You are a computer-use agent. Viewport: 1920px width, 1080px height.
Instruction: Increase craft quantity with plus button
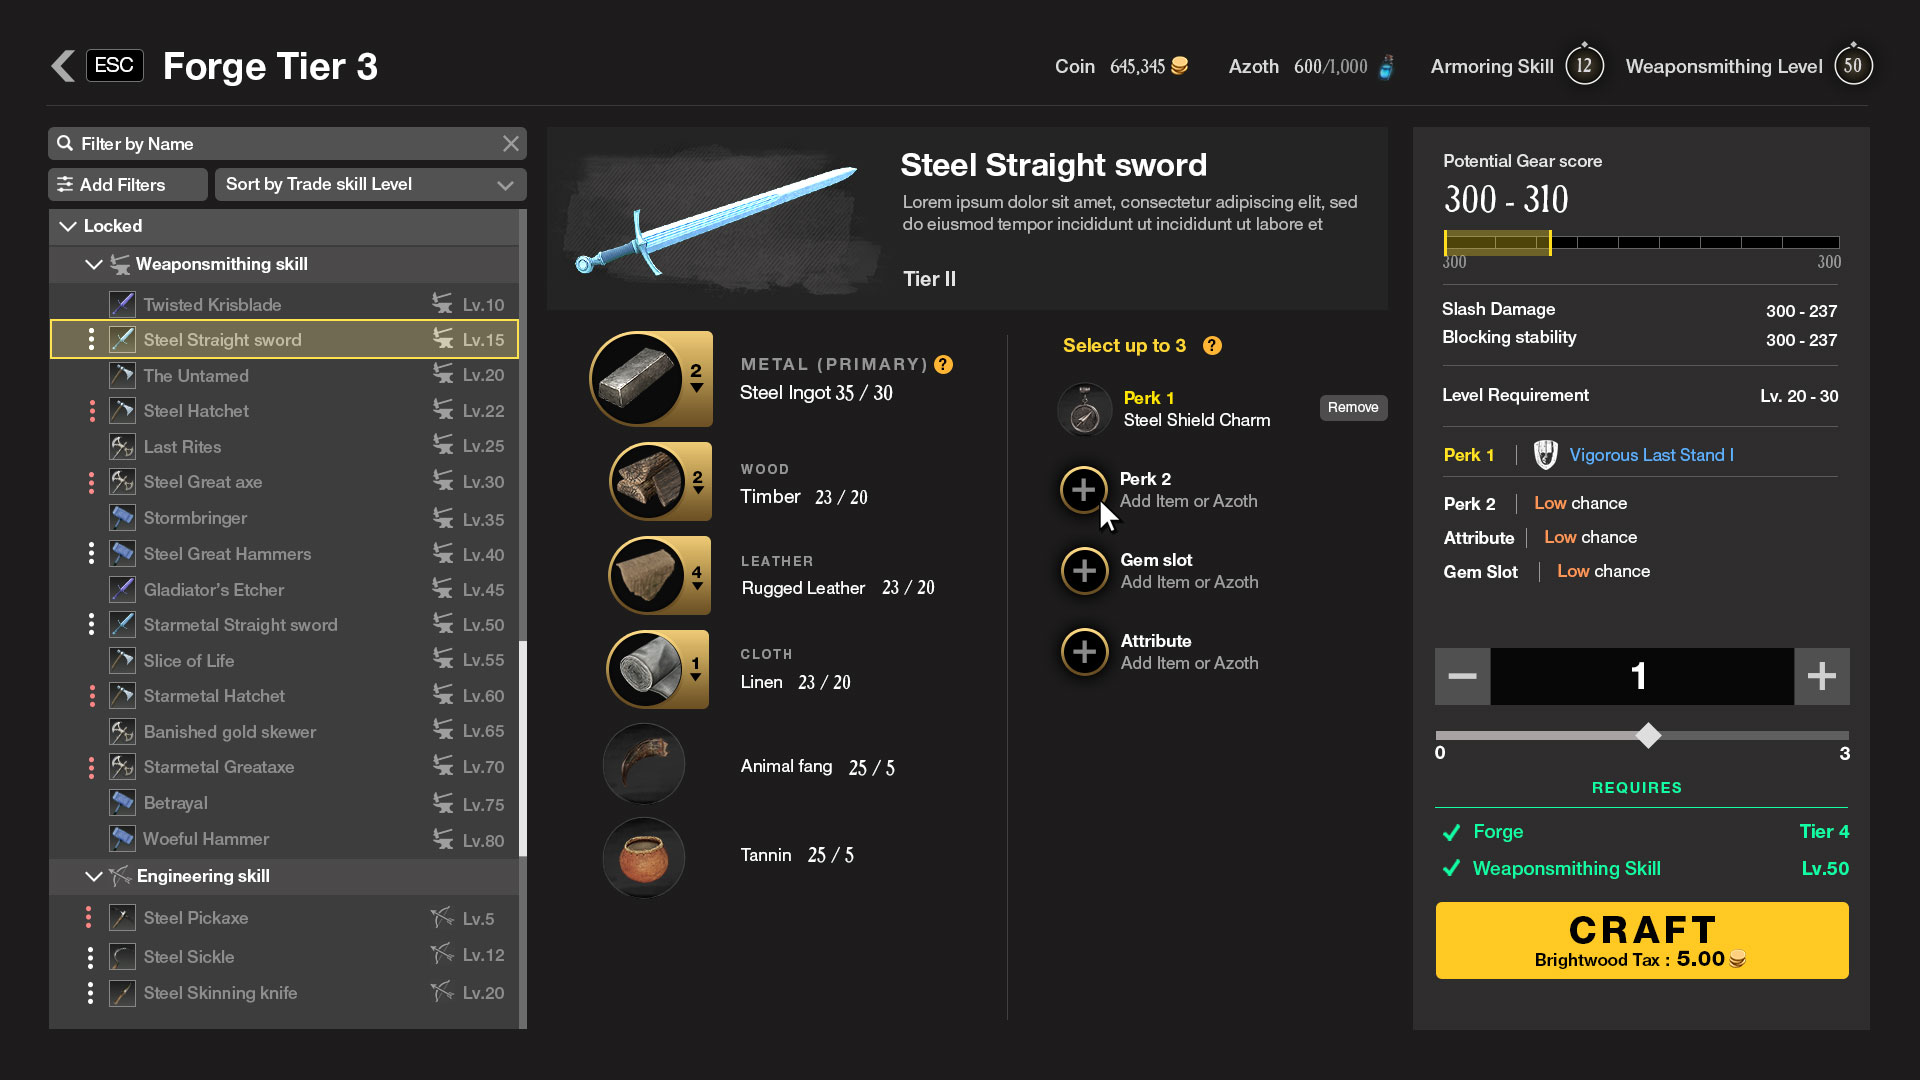pyautogui.click(x=1821, y=677)
